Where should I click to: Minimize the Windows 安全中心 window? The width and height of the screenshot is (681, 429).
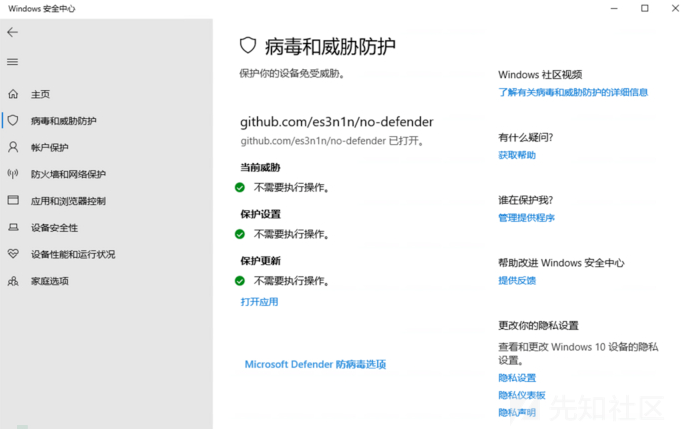[x=614, y=8]
